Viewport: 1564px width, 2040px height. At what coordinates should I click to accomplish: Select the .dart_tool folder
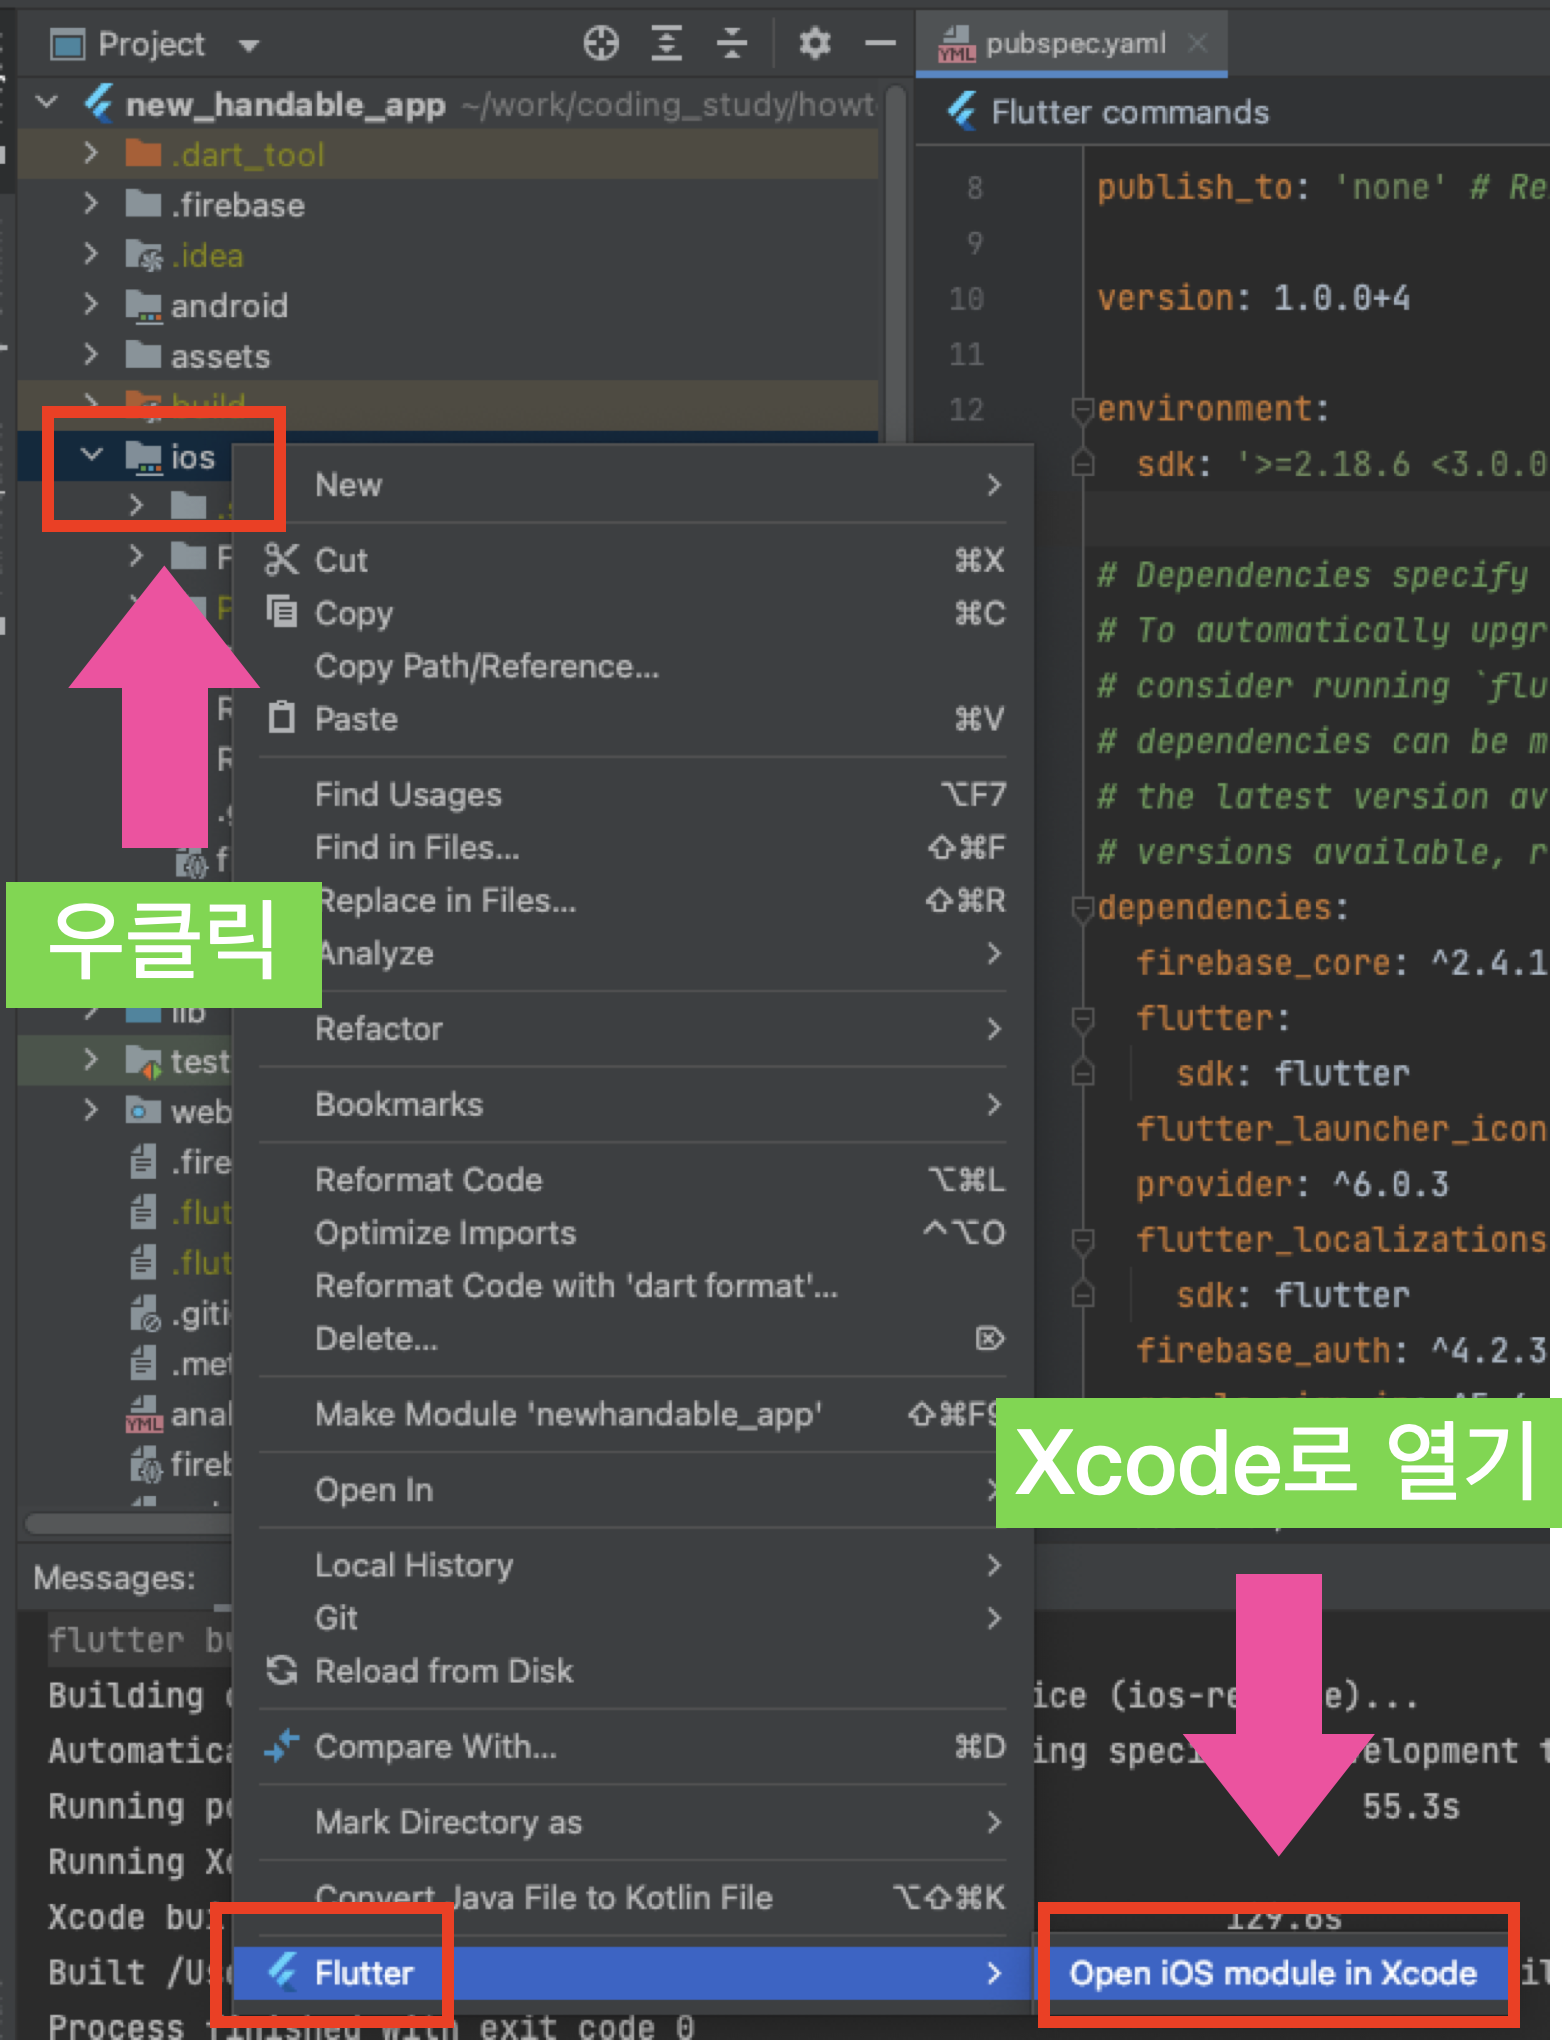(x=247, y=155)
